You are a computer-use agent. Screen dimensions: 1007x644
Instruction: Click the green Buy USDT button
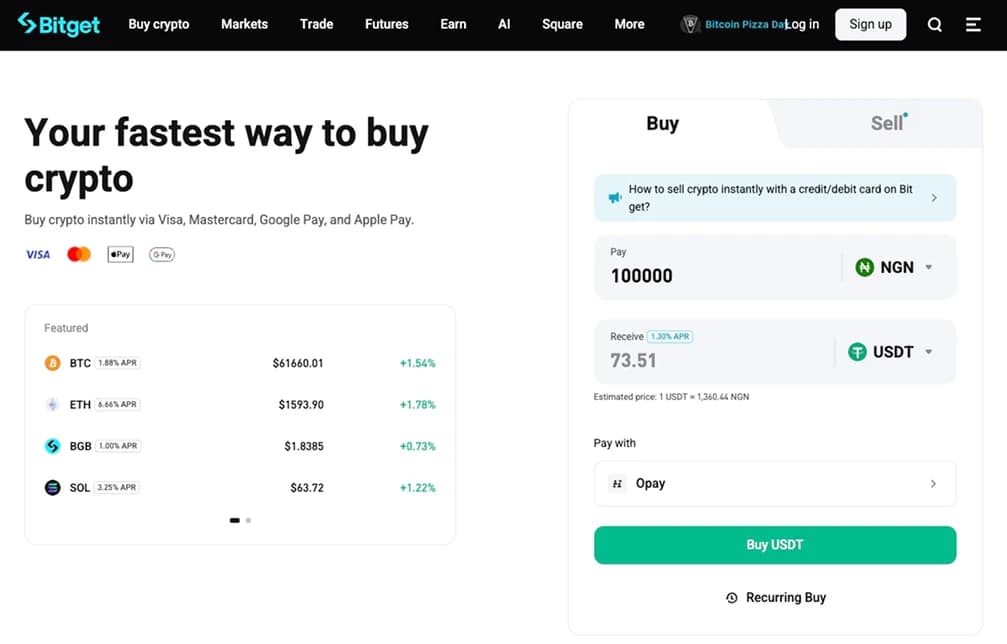click(775, 545)
